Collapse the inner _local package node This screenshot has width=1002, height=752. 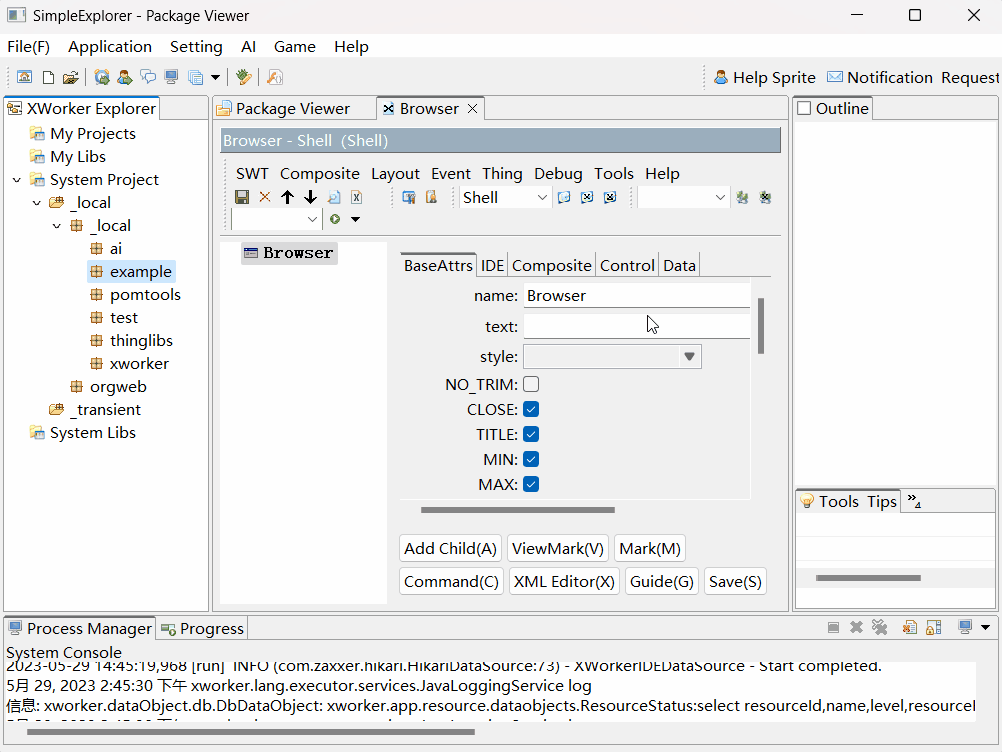tap(57, 226)
